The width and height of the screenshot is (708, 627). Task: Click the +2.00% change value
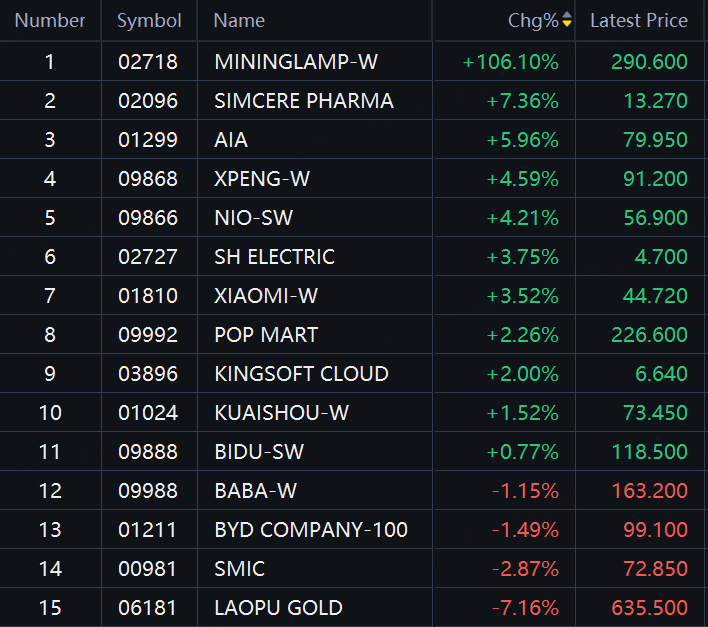tap(522, 374)
